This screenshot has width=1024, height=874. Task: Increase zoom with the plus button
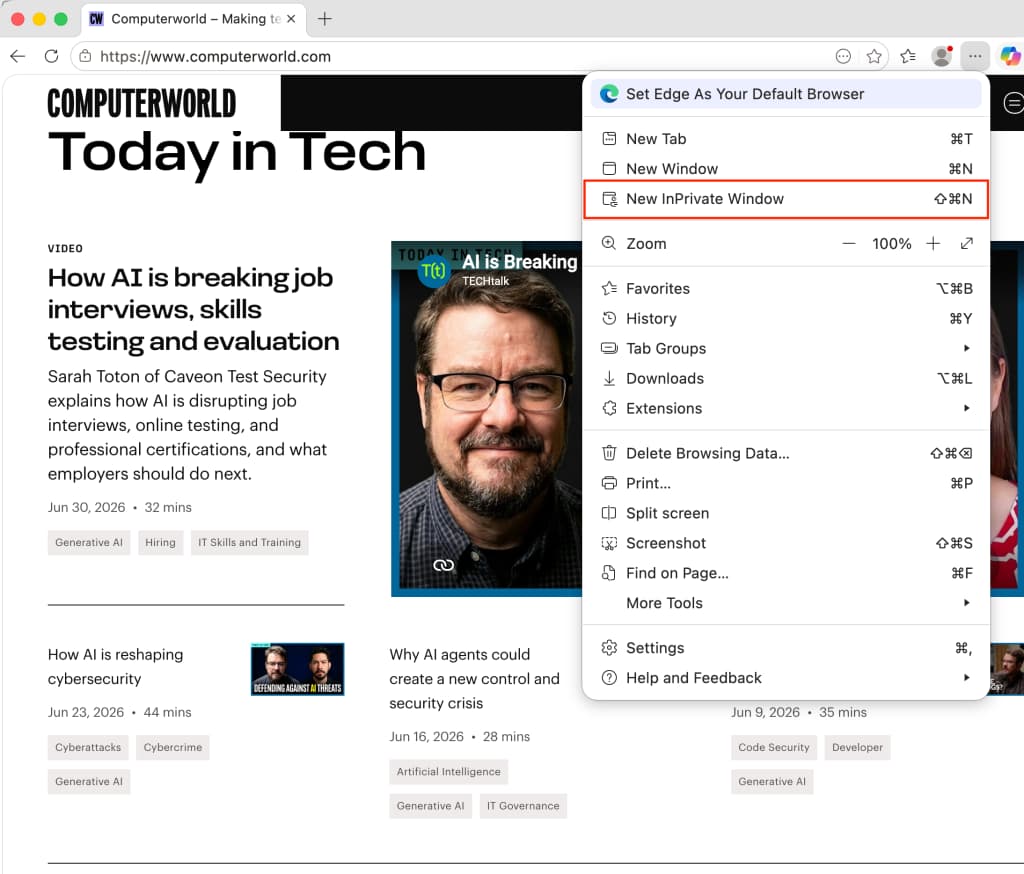click(x=933, y=244)
